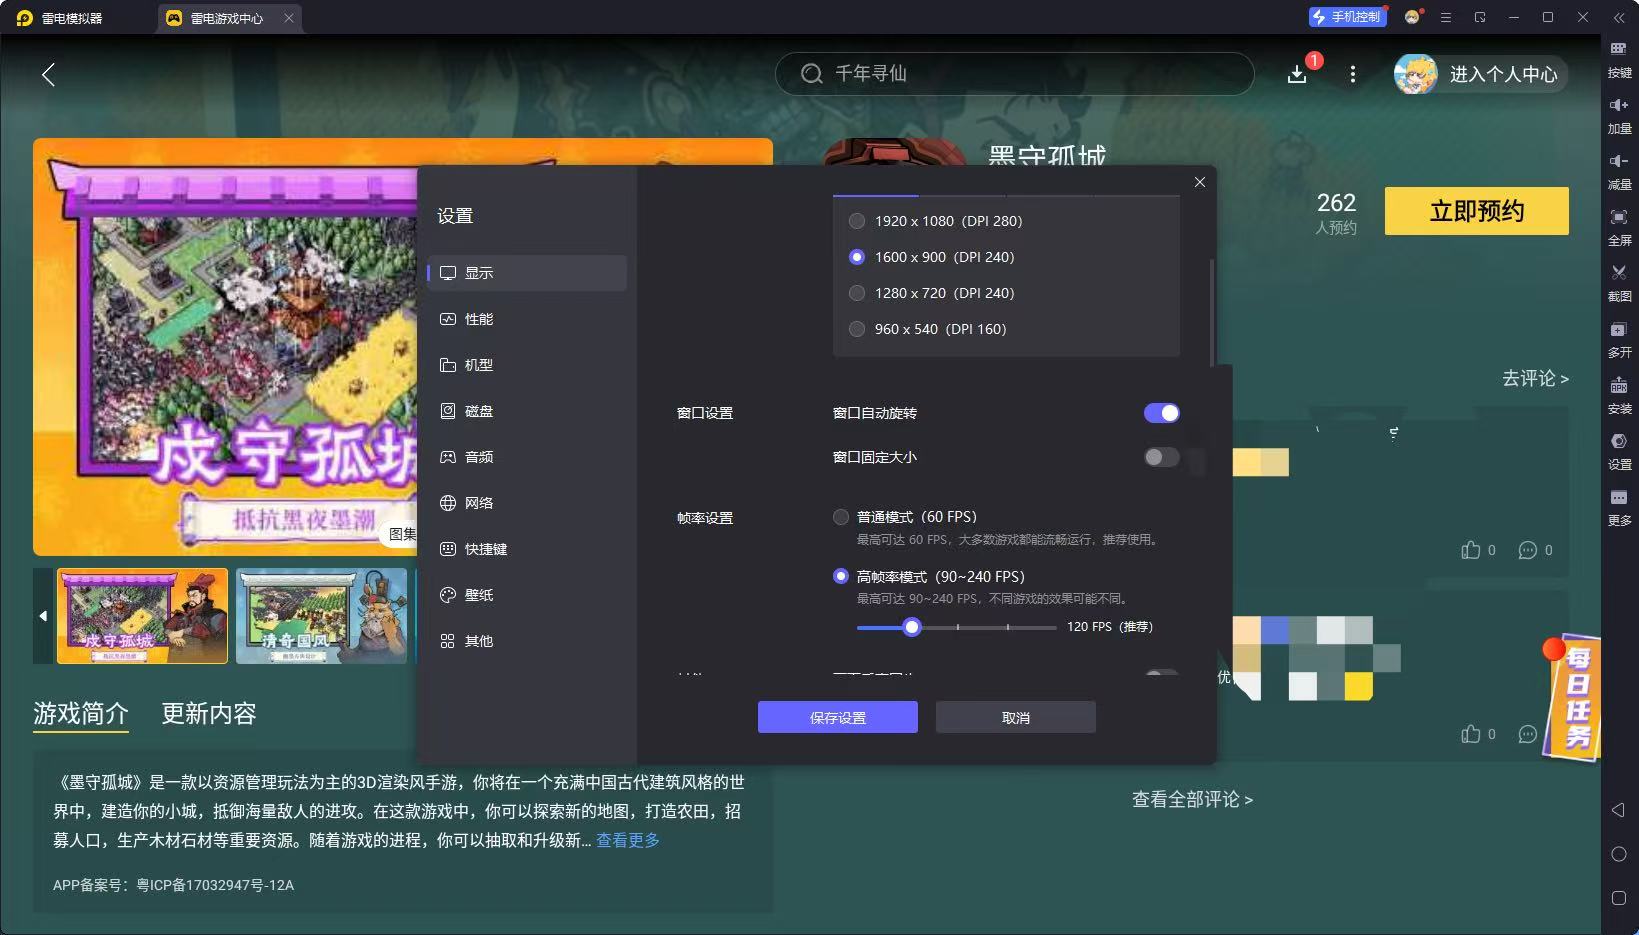Close the 雷电游戏中心 tab
The width and height of the screenshot is (1639, 935).
pyautogui.click(x=288, y=18)
